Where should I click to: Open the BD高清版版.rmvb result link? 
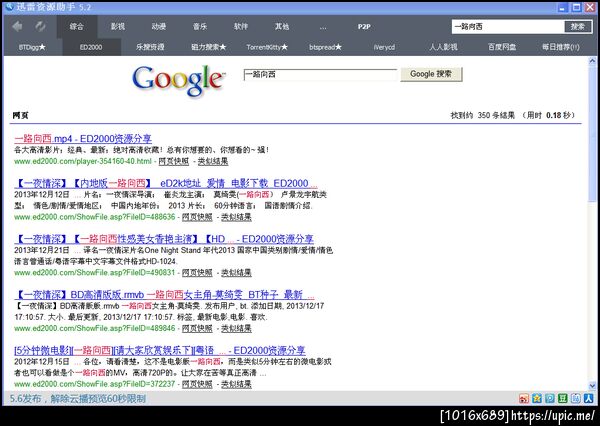tap(164, 295)
